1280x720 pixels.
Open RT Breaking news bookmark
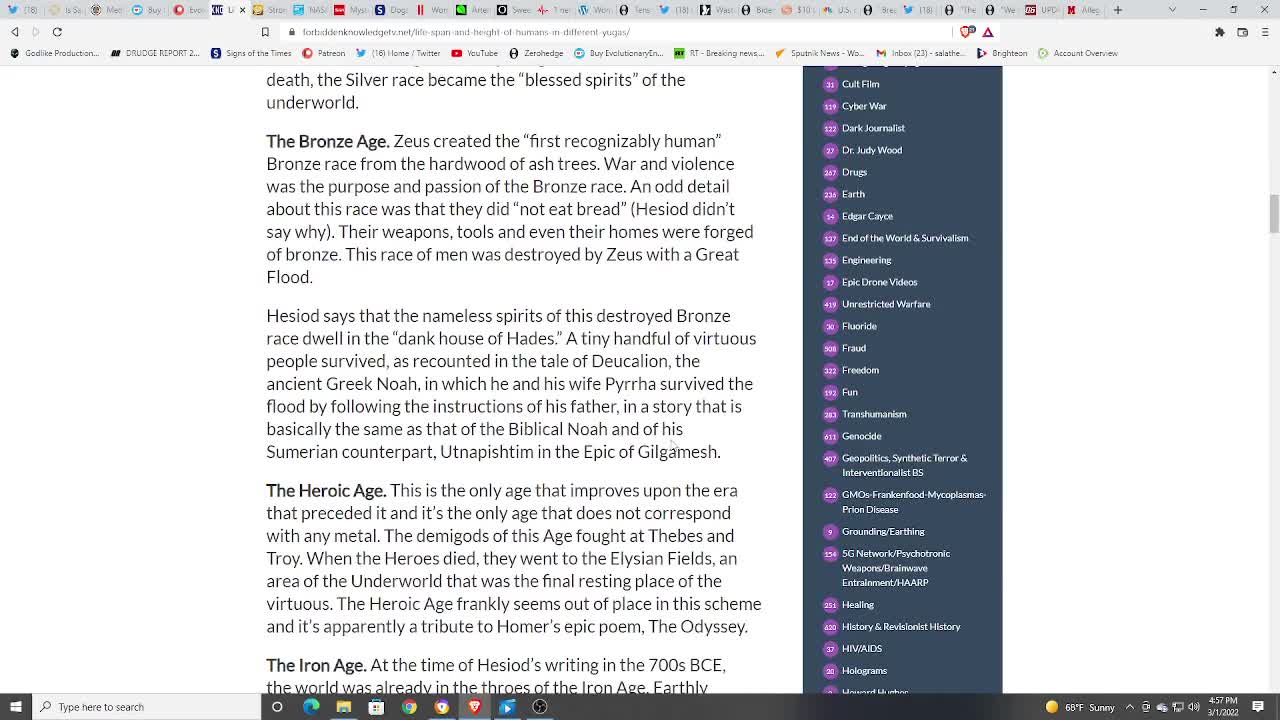(x=719, y=53)
